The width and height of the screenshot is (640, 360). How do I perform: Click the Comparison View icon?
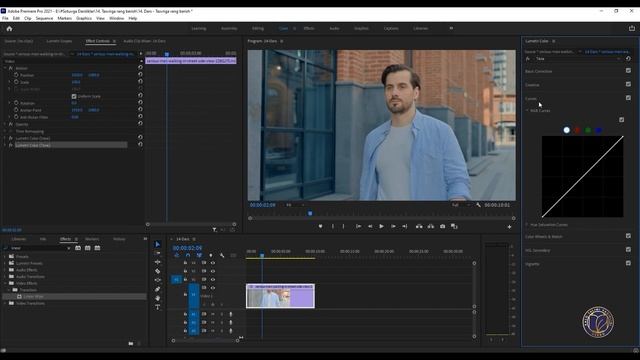point(454,226)
